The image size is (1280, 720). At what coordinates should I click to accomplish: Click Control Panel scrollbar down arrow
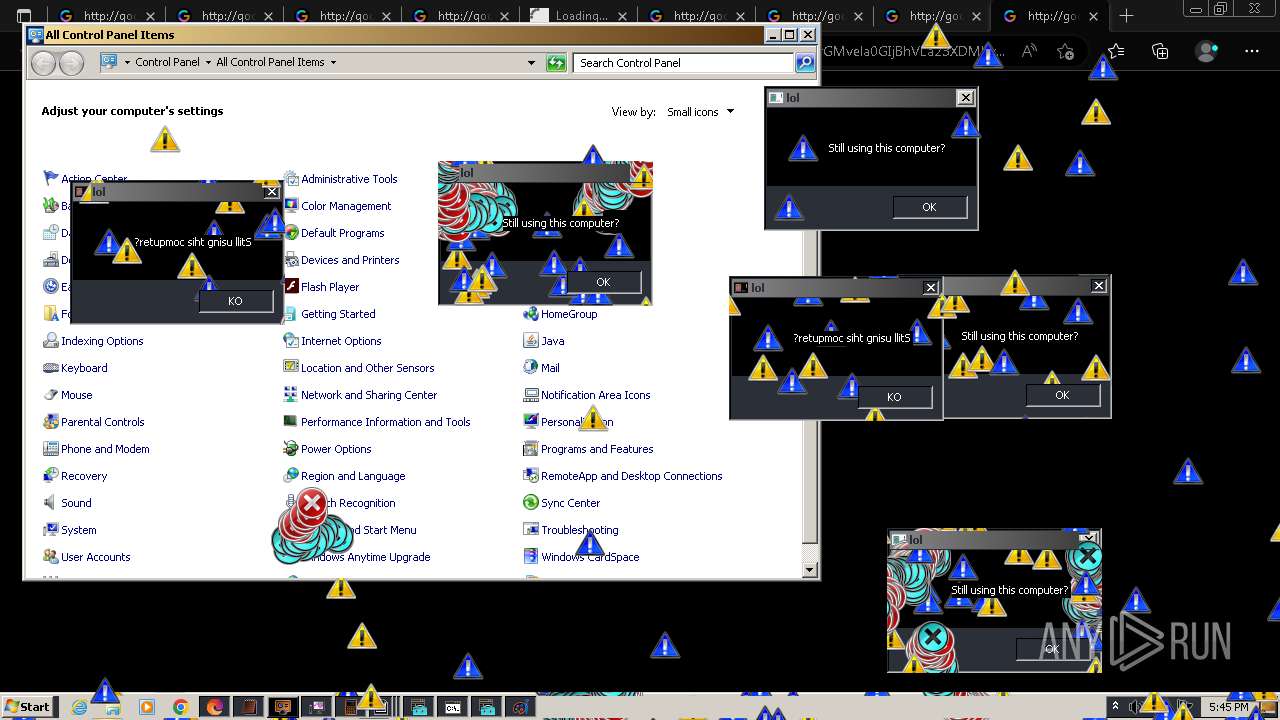[x=810, y=570]
